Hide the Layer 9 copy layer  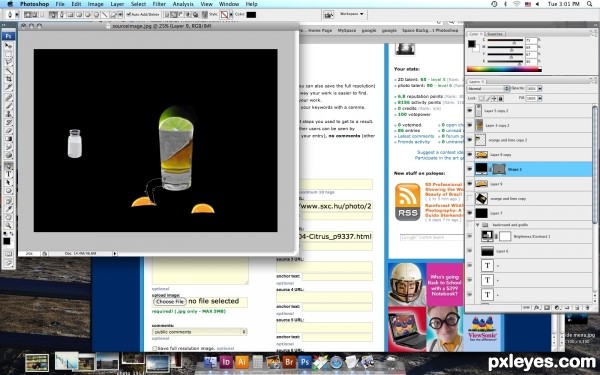tap(470, 155)
